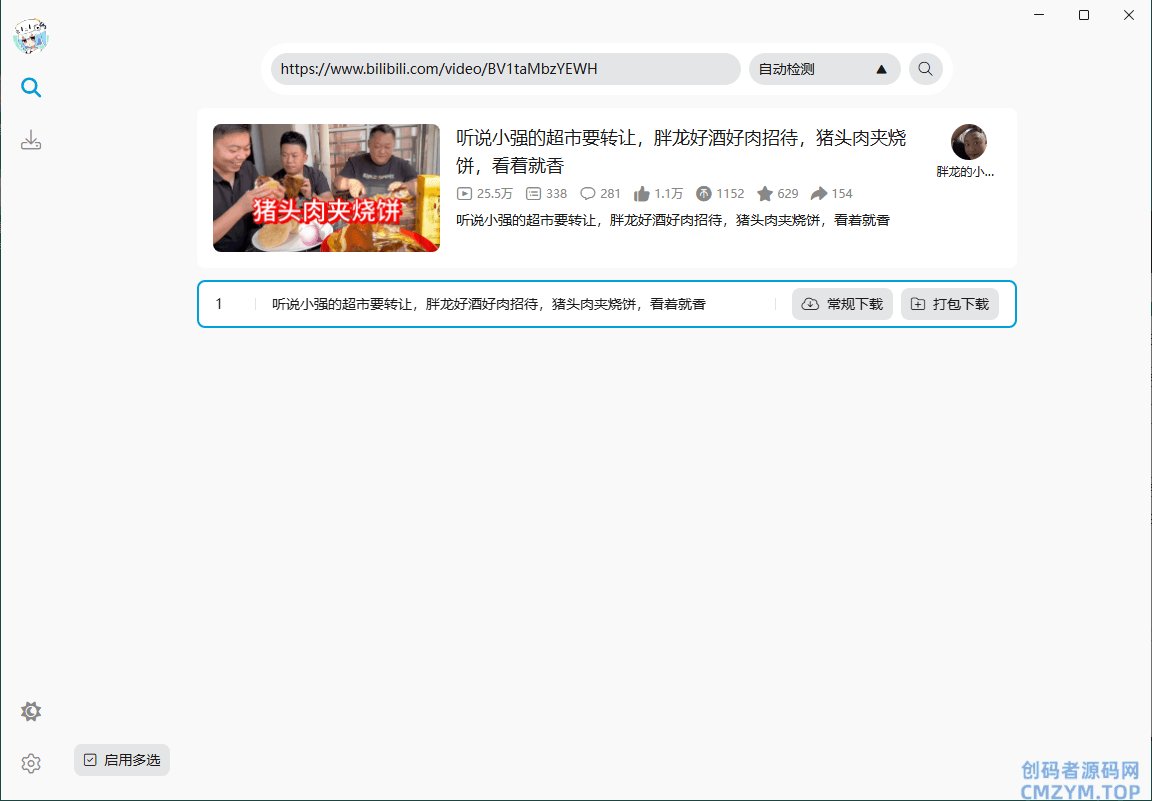Click the share arrow icon showing 154
The image size is (1152, 801).
[x=819, y=194]
